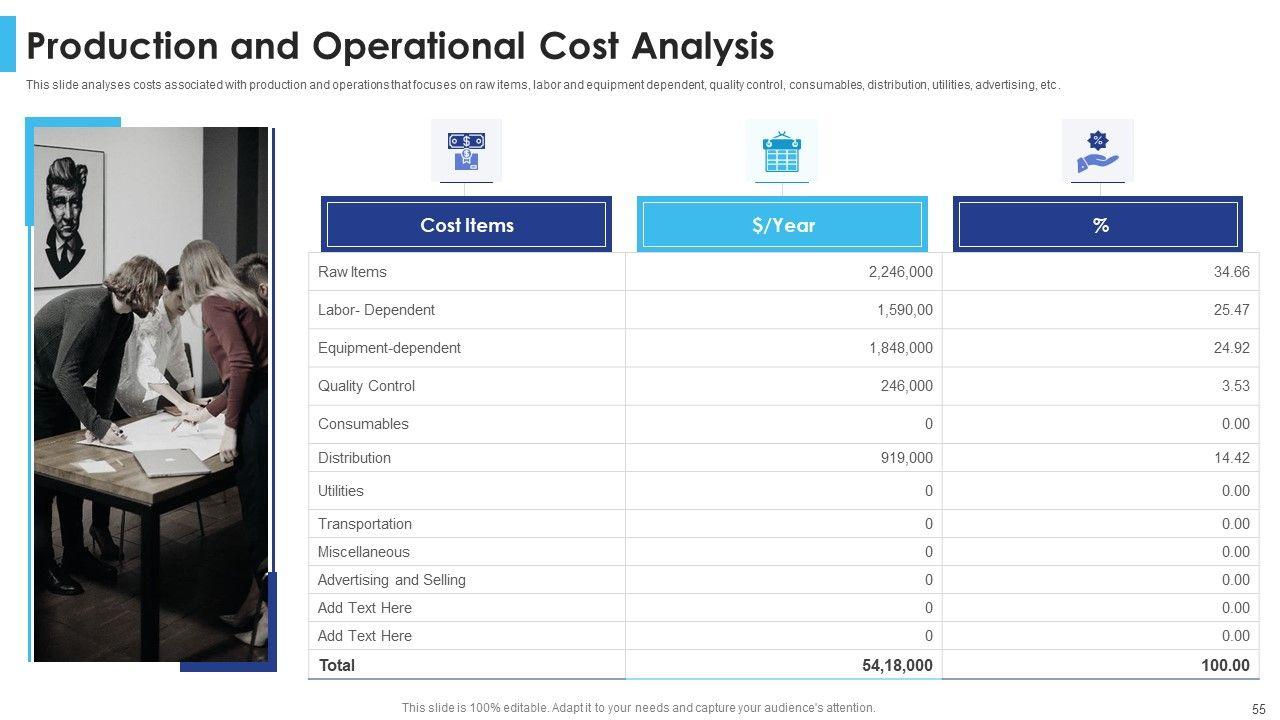Click the slide number 55

tap(1258, 708)
